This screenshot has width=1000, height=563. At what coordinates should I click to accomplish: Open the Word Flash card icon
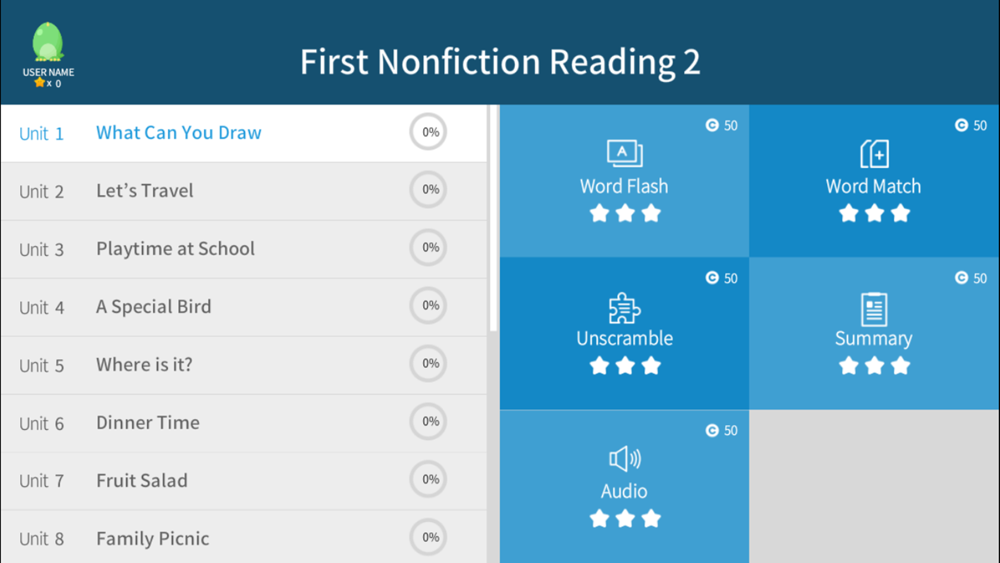pos(624,153)
